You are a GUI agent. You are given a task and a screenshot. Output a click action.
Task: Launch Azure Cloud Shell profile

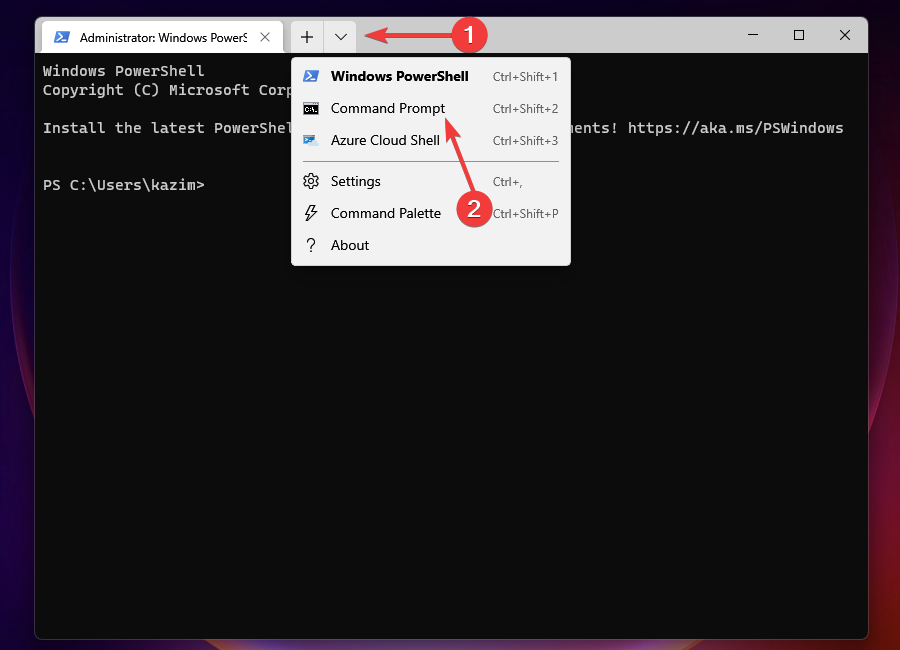[x=430, y=141]
